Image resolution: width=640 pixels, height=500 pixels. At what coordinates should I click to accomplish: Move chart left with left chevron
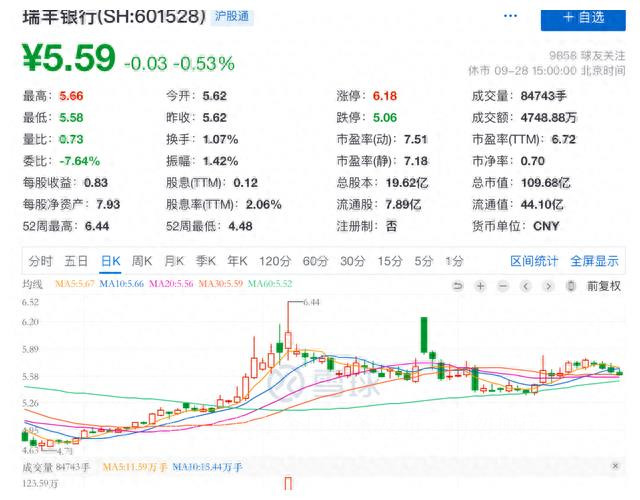(x=526, y=286)
